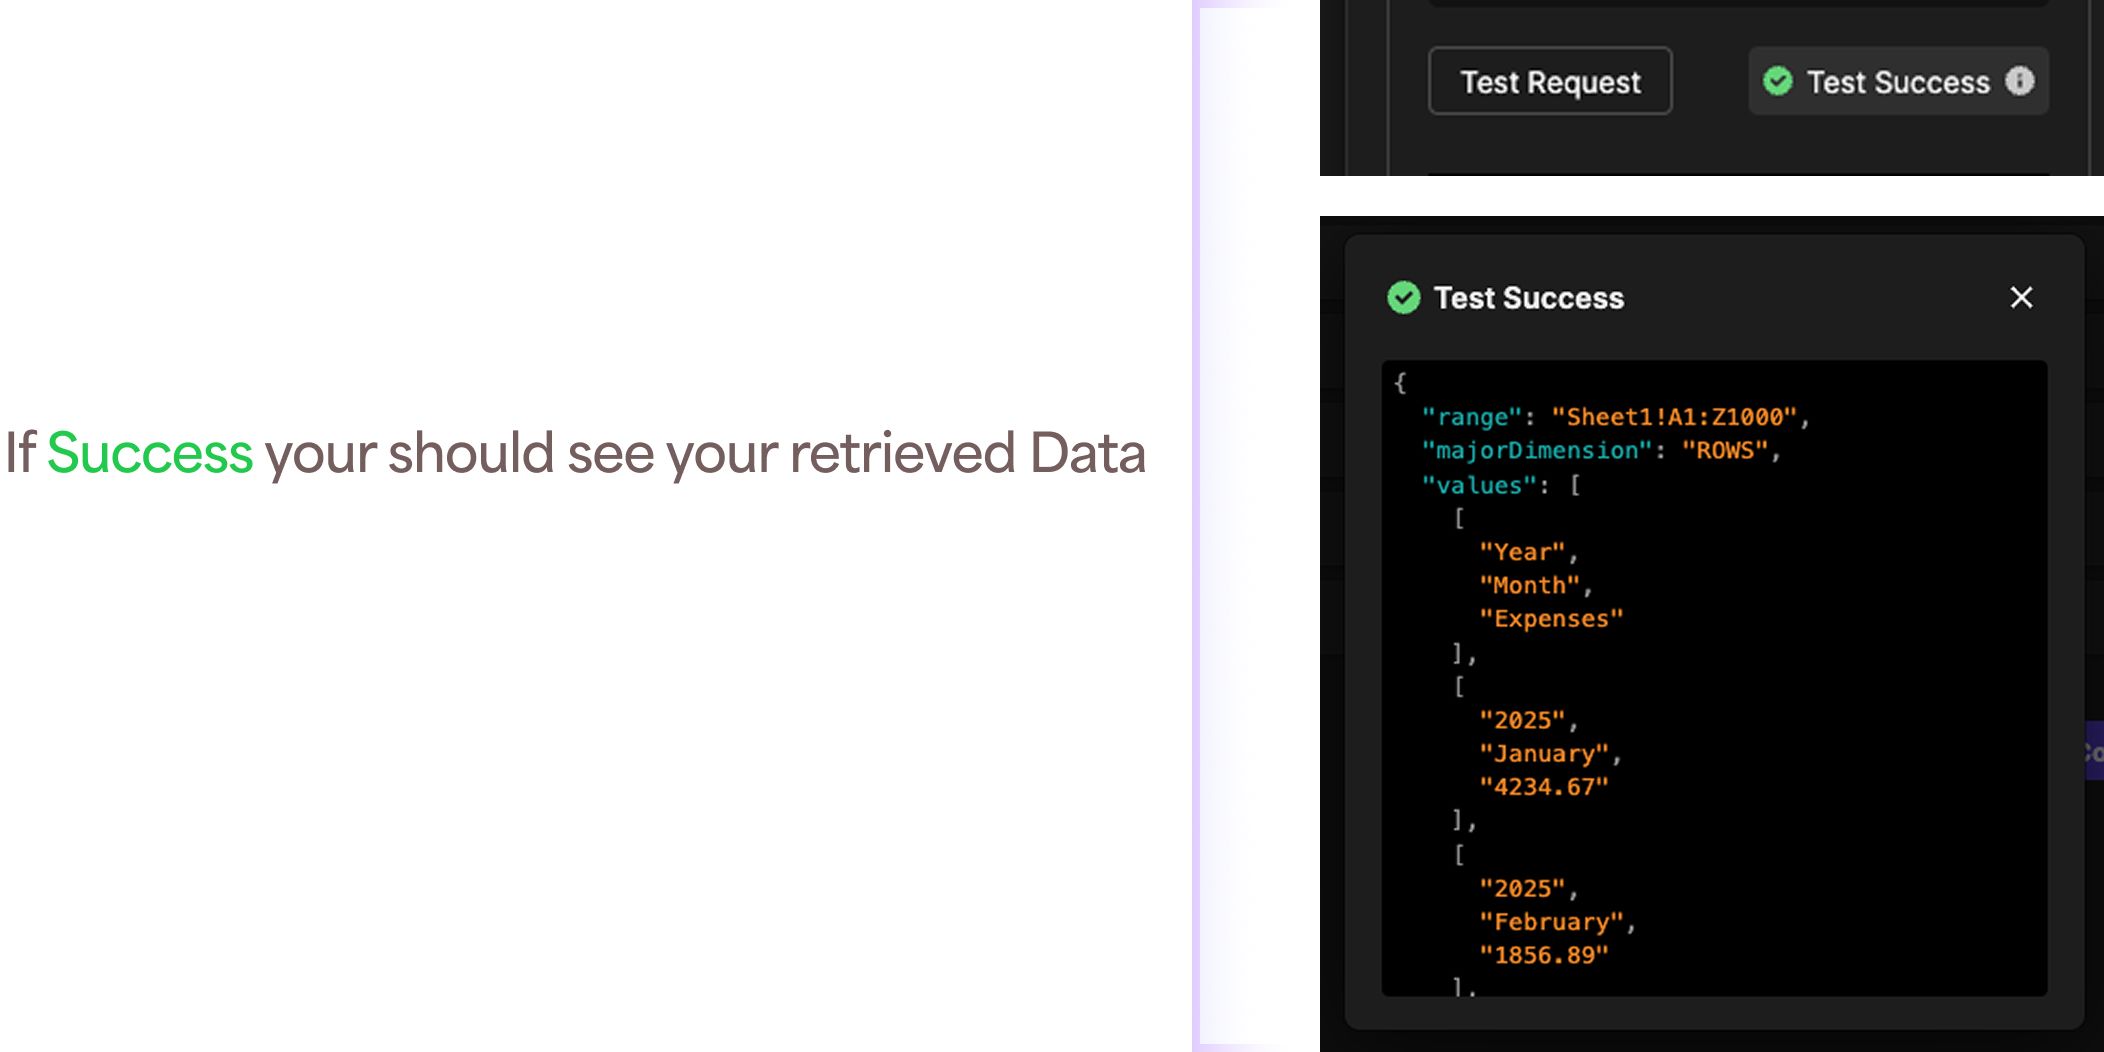Screen dimensions: 2104x1052
Task: Click the circular info symbol for test details
Action: point(2021,82)
